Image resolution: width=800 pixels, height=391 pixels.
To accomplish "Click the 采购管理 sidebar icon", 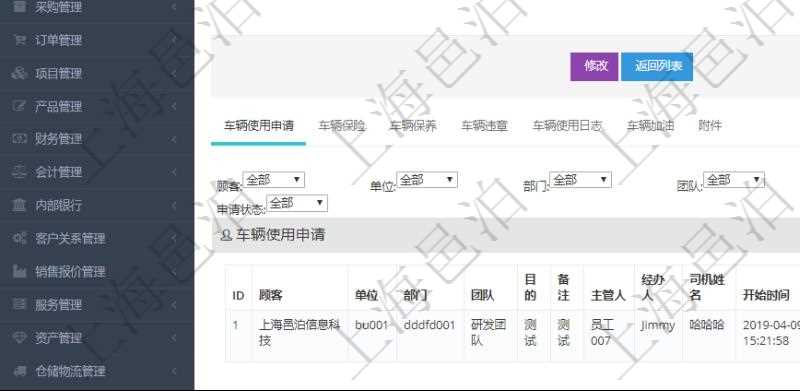I will pyautogui.click(x=19, y=7).
